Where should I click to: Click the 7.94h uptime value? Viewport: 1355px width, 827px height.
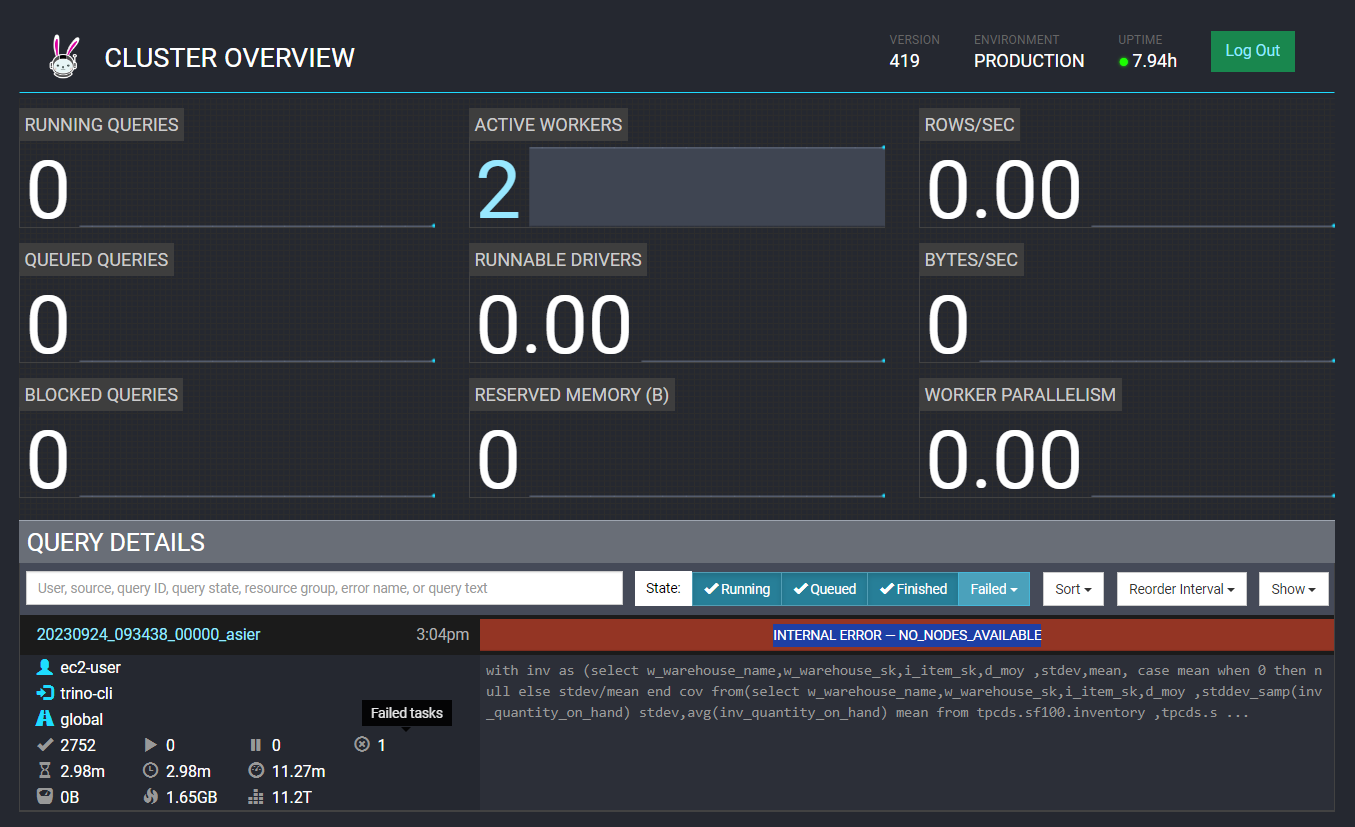1155,61
